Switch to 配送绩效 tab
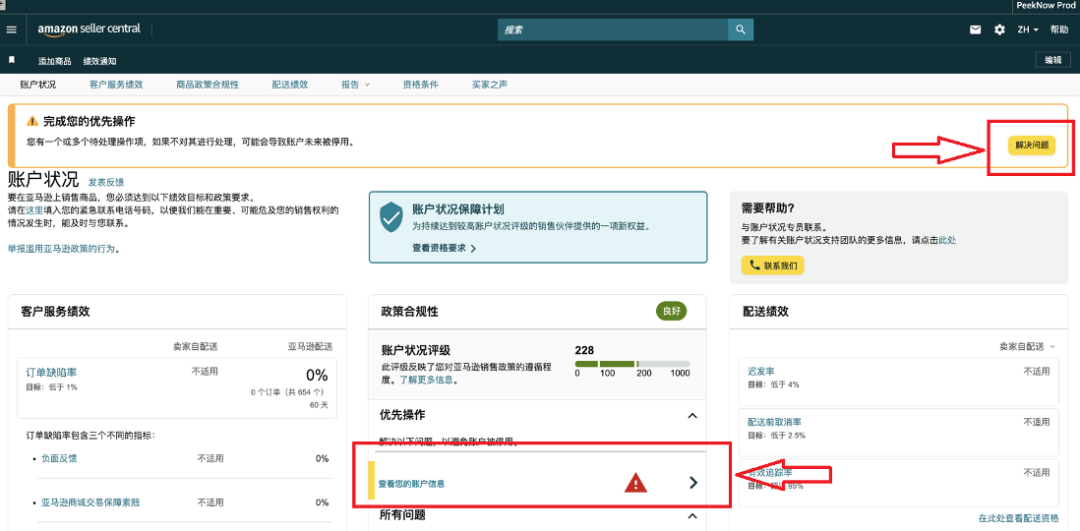The width and height of the screenshot is (1080, 531). [290, 85]
